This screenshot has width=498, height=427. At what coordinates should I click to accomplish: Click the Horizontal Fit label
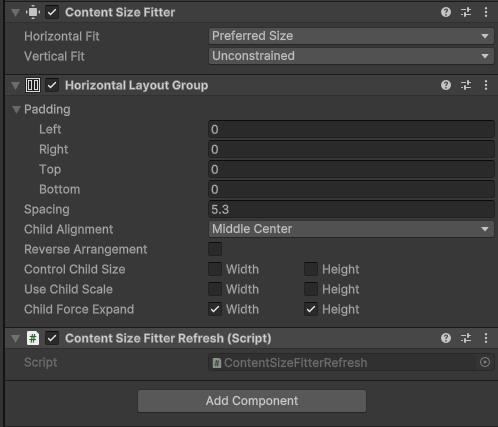[62, 36]
